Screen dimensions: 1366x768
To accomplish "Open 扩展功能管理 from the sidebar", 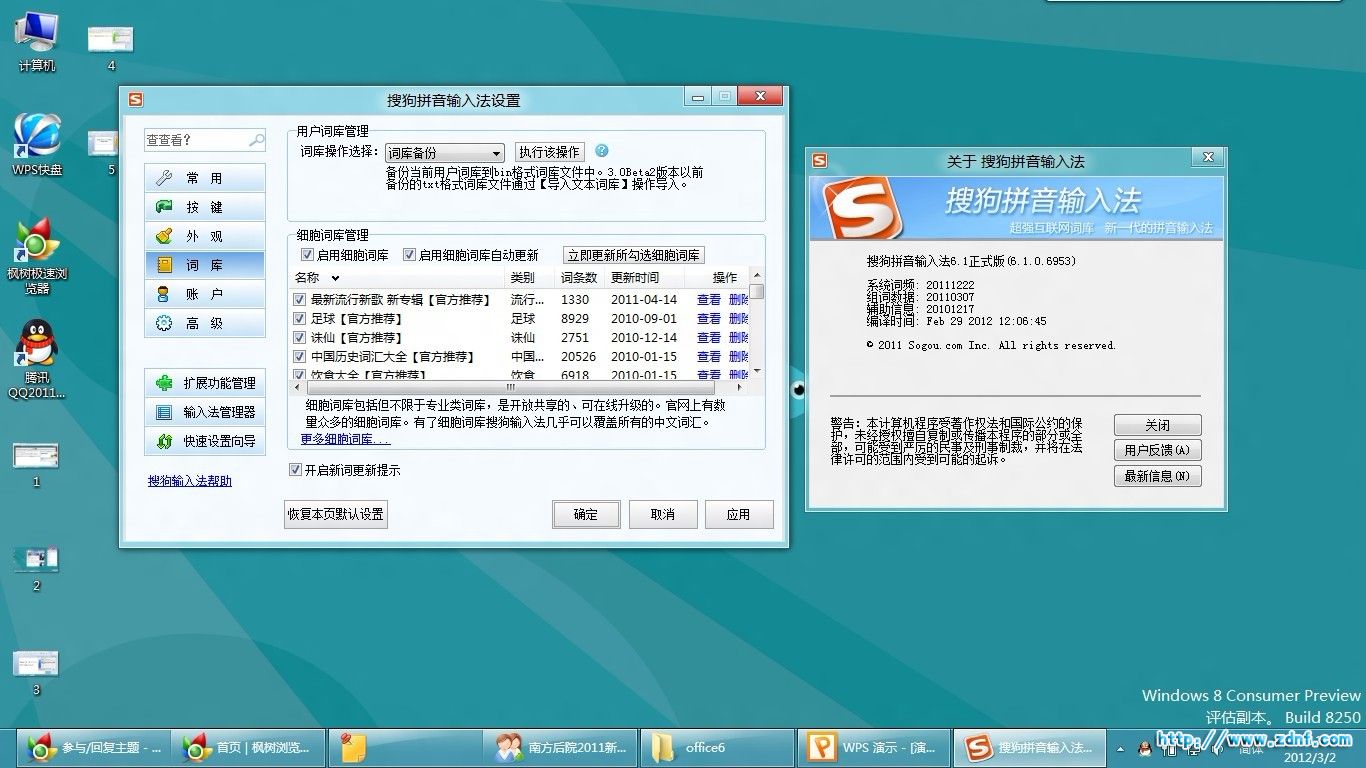I will 205,383.
